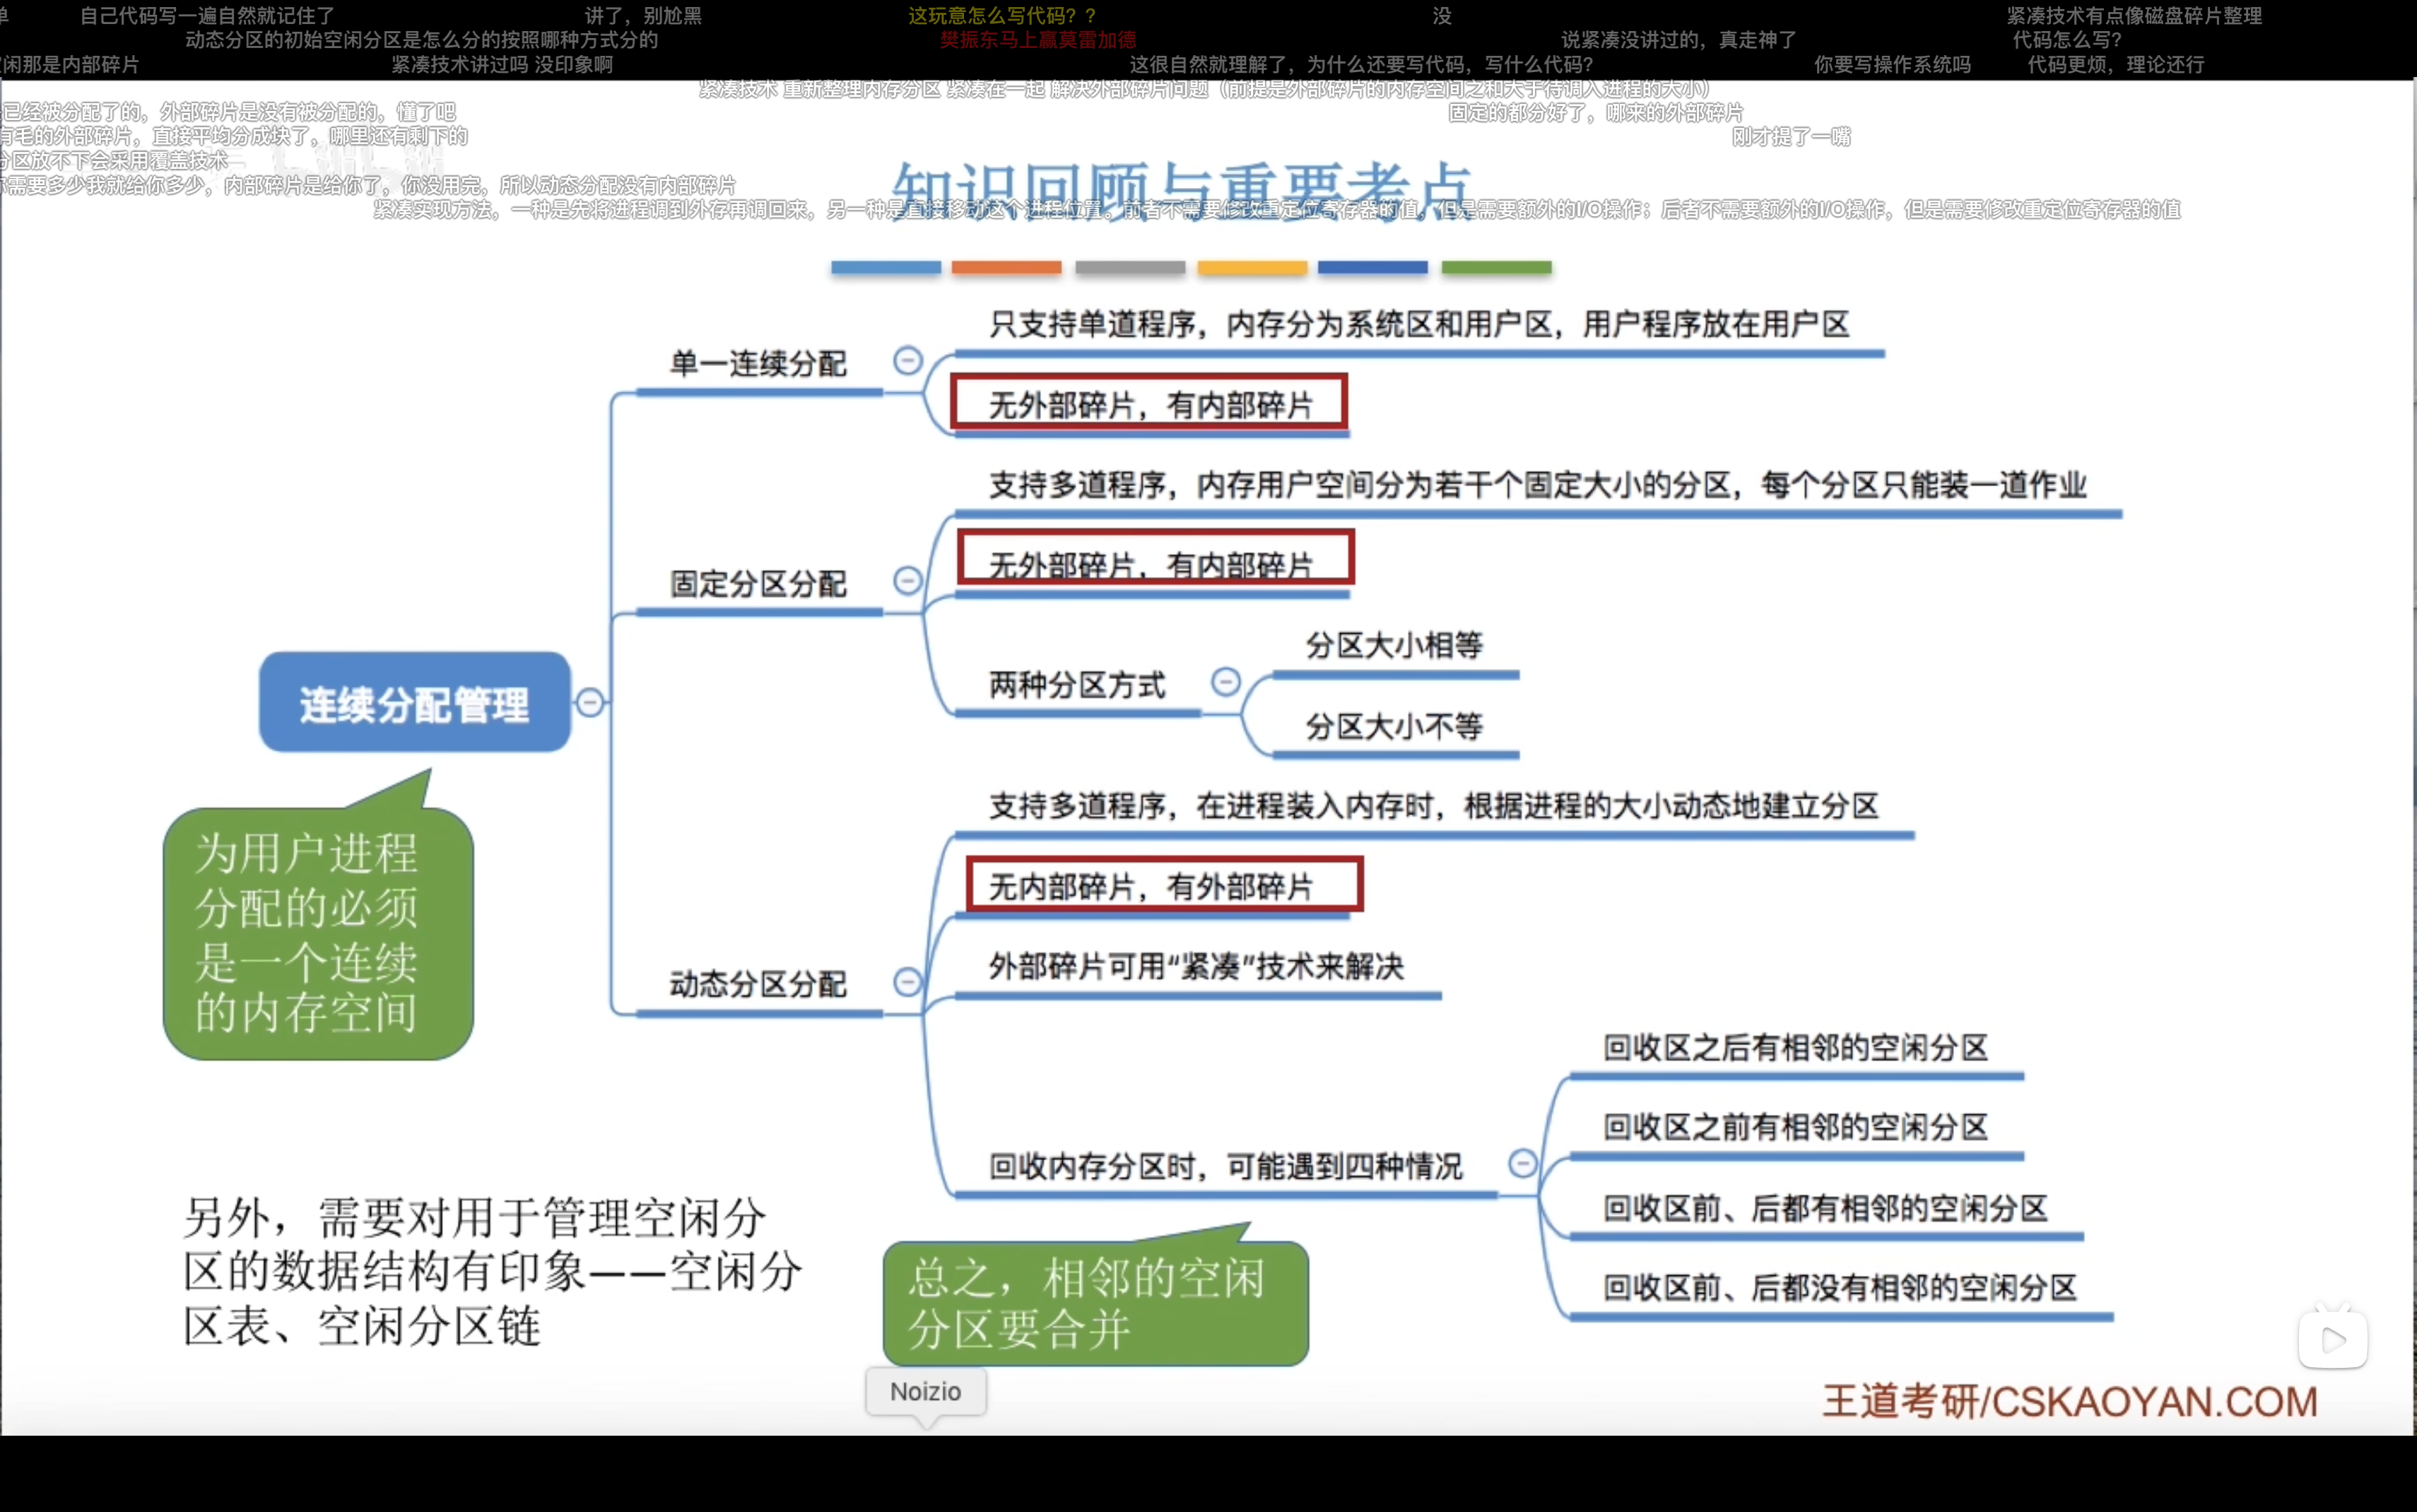Select the 动态分区分配 node label
This screenshot has height=1512, width=2417.
pyautogui.click(x=758, y=985)
